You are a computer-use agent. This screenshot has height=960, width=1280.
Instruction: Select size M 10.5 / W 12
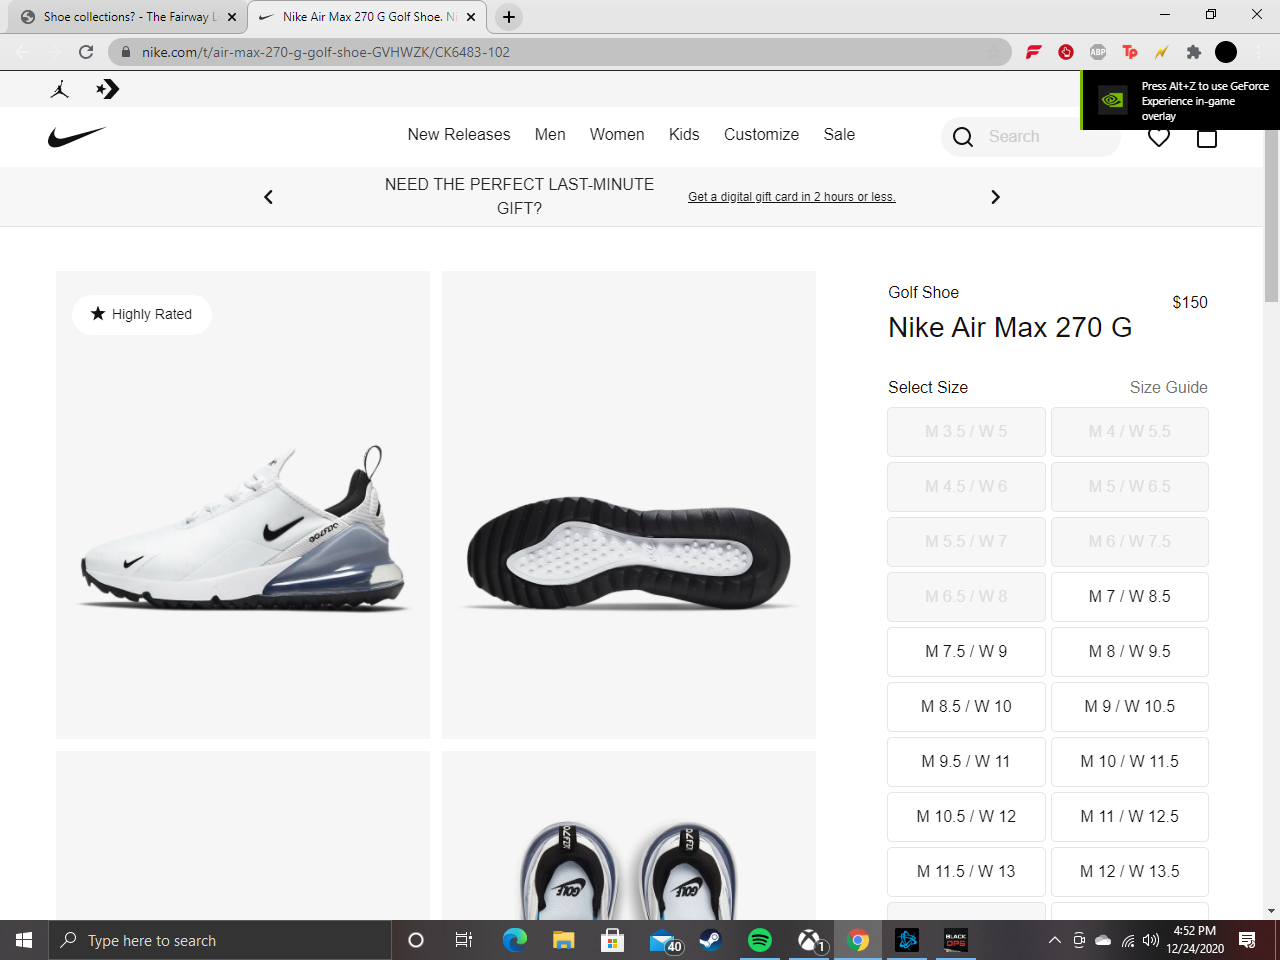point(966,817)
